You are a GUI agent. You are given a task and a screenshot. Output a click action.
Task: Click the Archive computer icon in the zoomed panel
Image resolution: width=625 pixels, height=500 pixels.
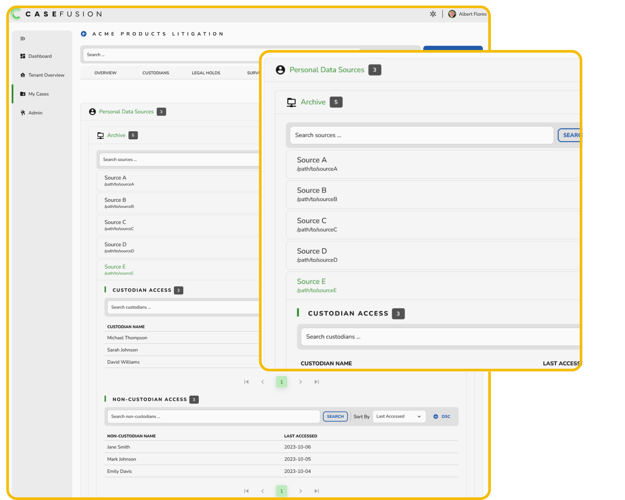(291, 102)
